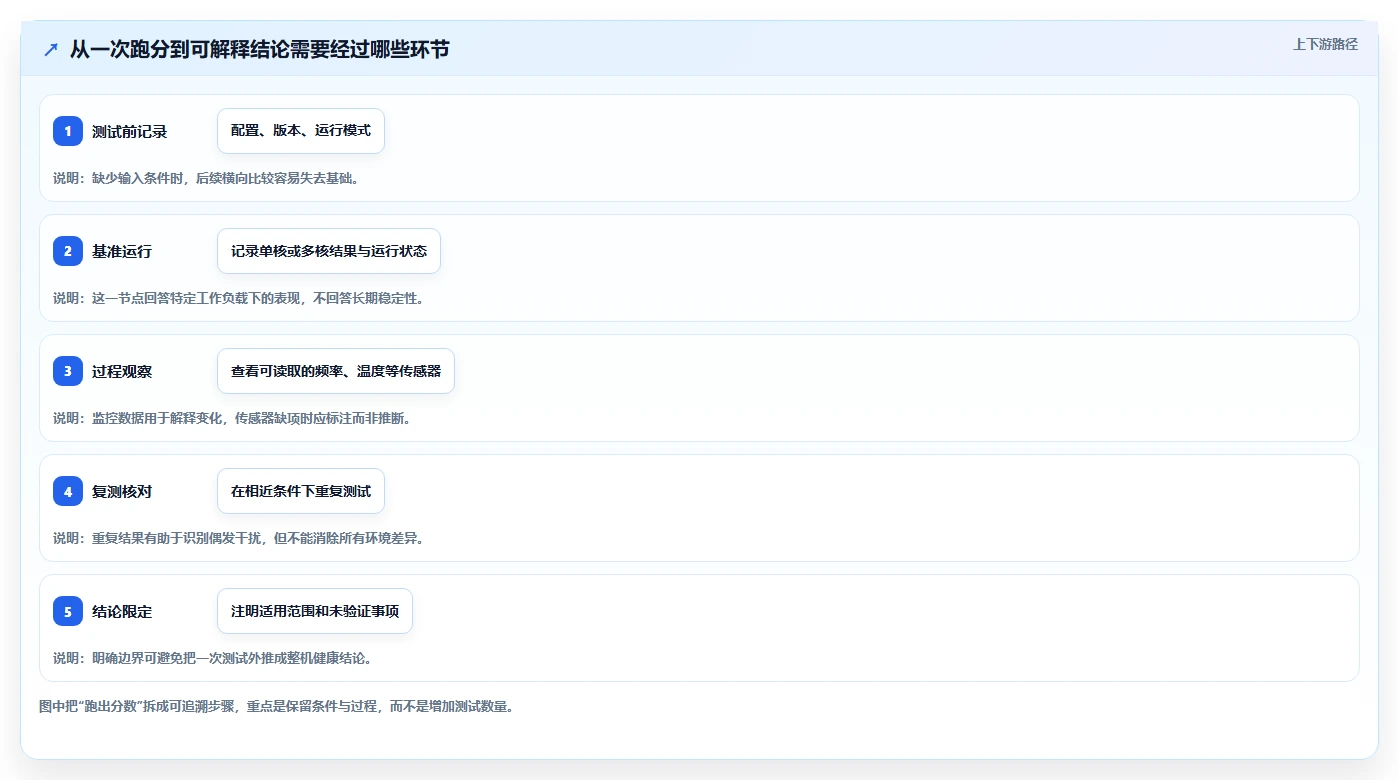
Task: Click the note about 监控数据用于解释变化
Action: click(232, 418)
